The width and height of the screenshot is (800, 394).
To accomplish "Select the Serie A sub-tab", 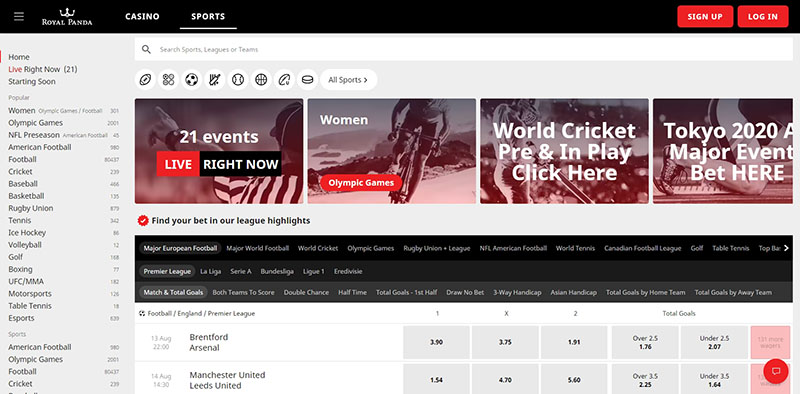I will click(241, 272).
